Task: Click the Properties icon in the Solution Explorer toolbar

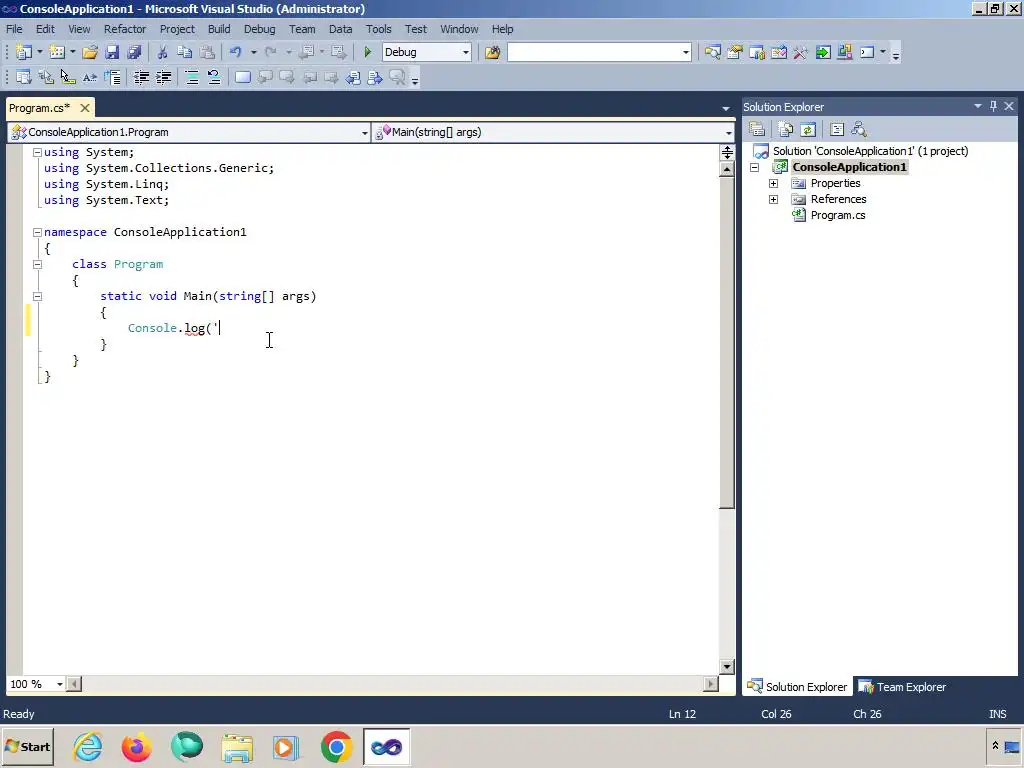Action: click(757, 129)
